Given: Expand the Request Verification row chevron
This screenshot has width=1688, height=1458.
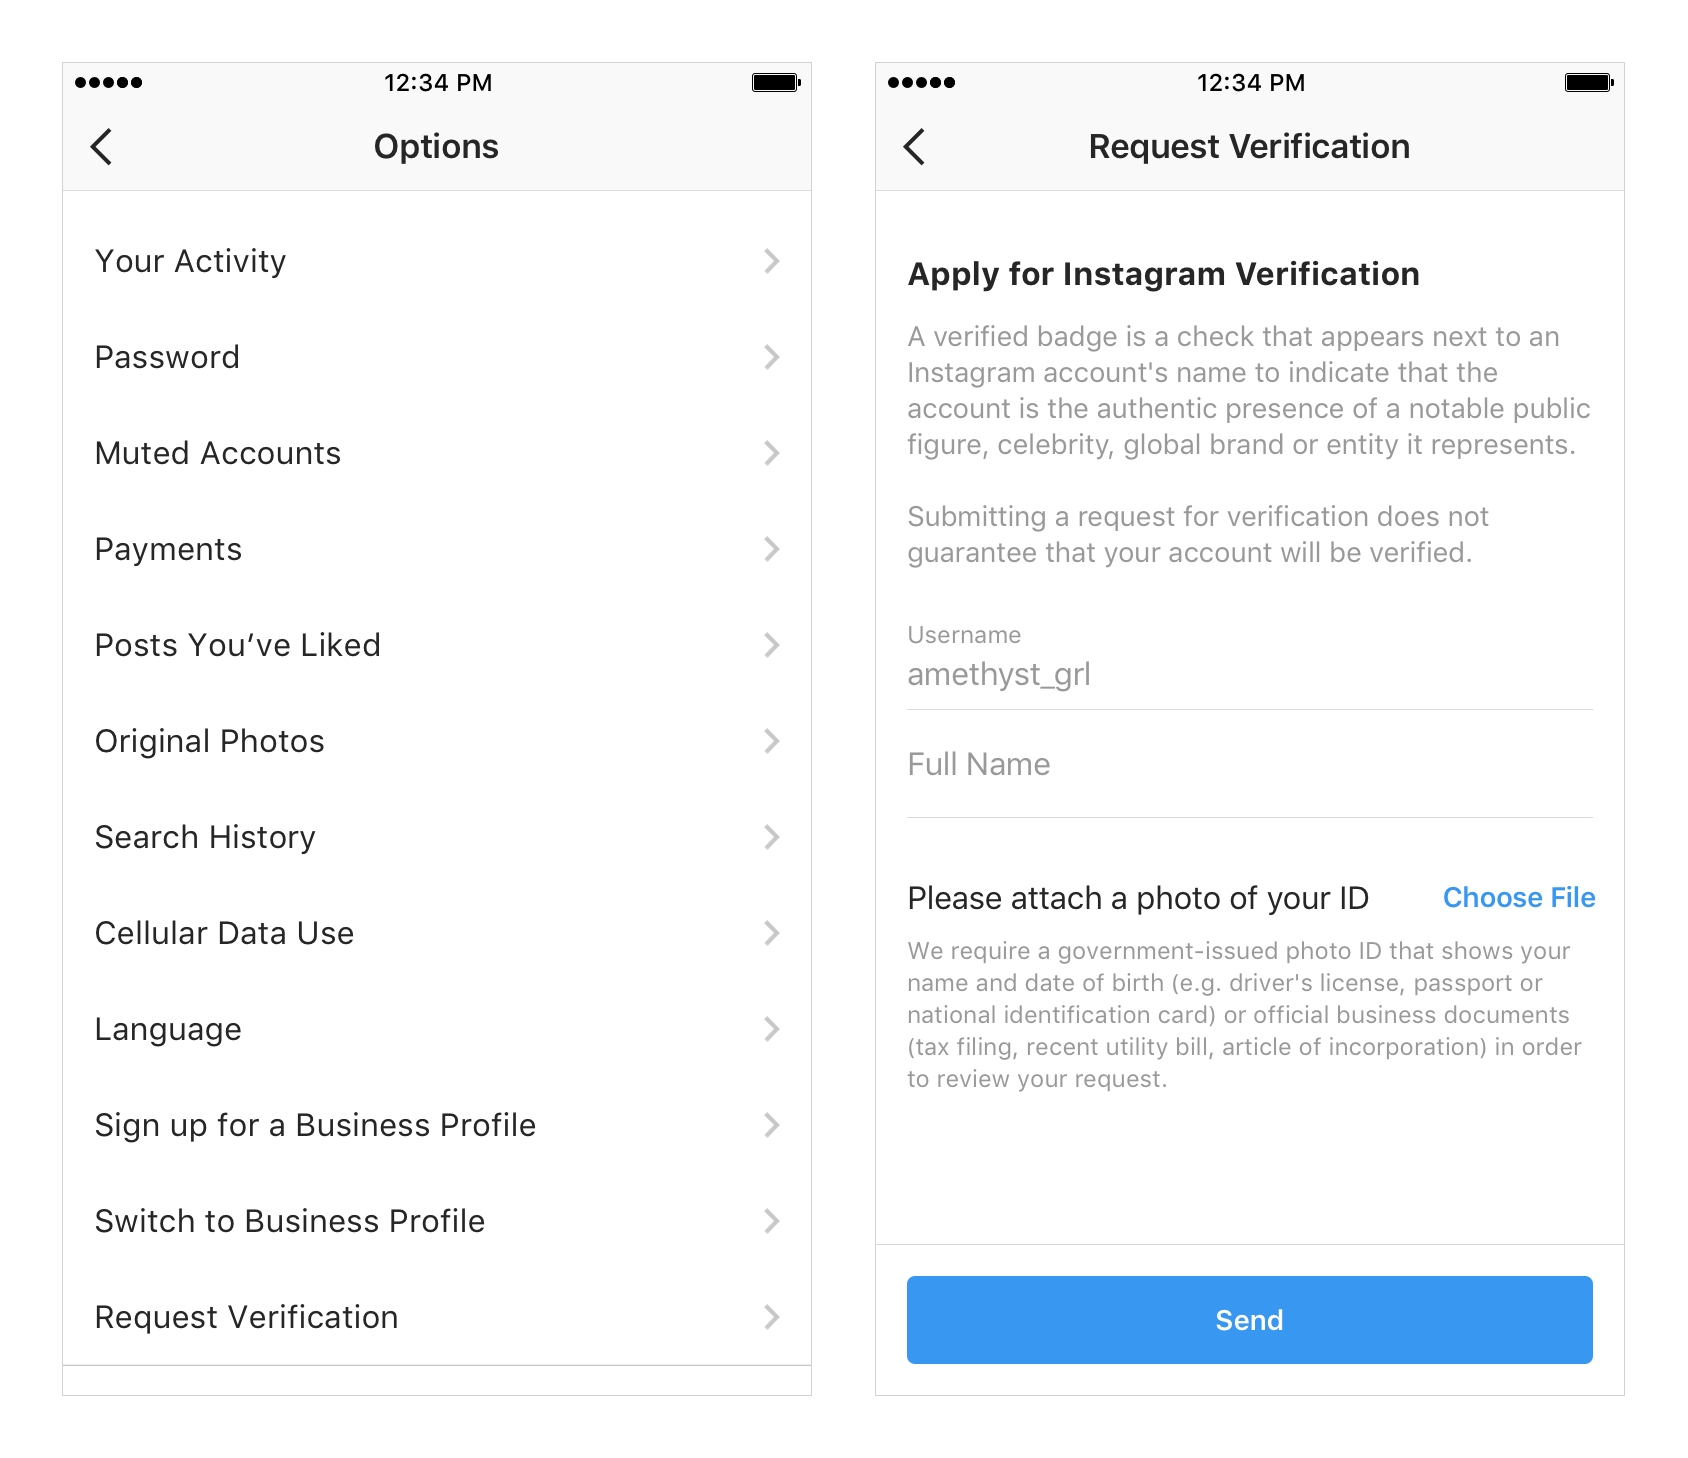Looking at the screenshot, I should point(771,1317).
